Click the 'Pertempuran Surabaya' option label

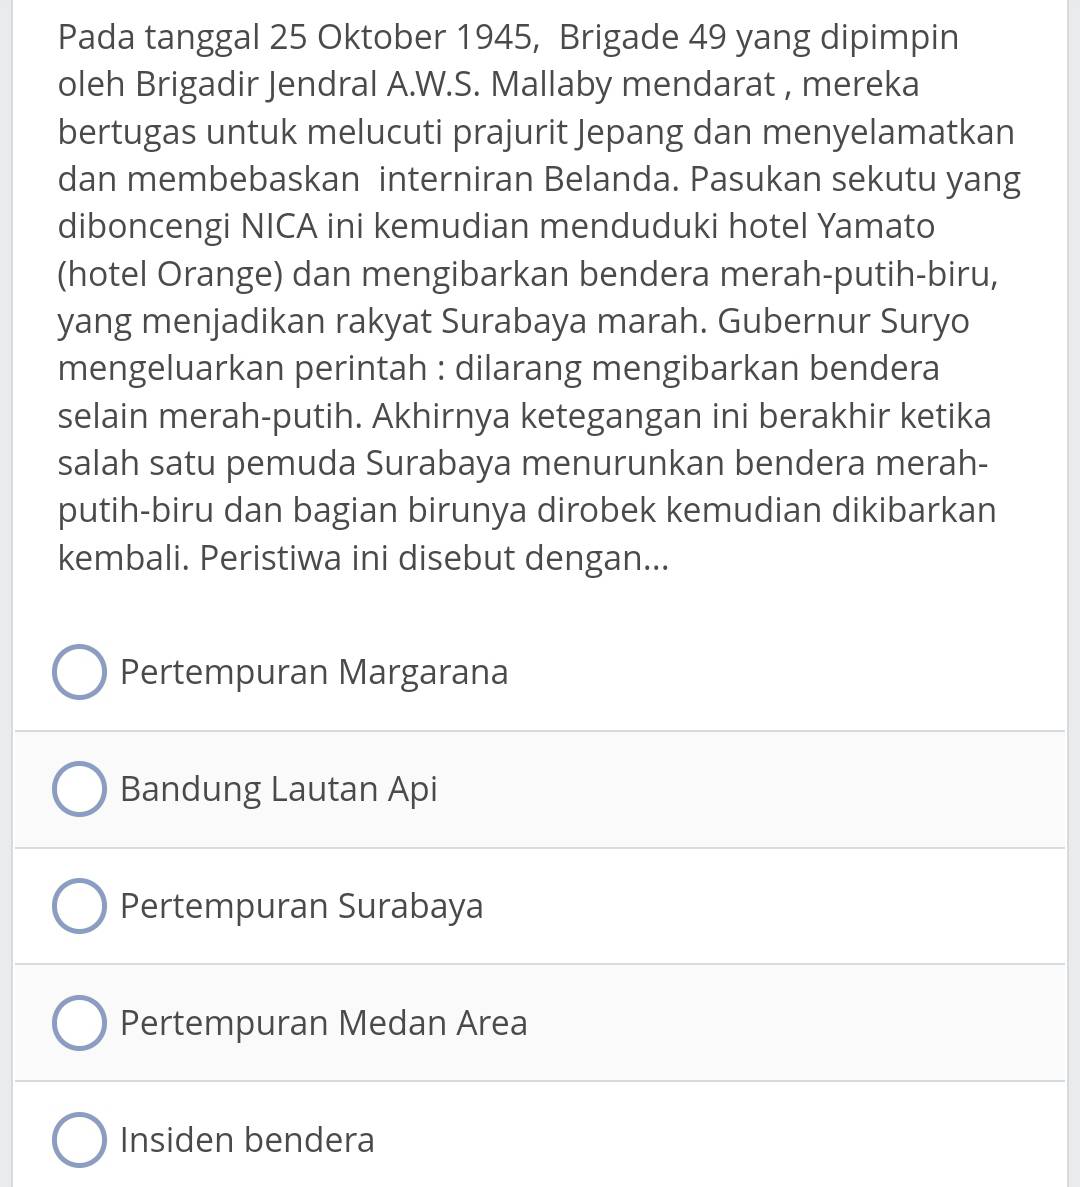pyautogui.click(x=301, y=906)
